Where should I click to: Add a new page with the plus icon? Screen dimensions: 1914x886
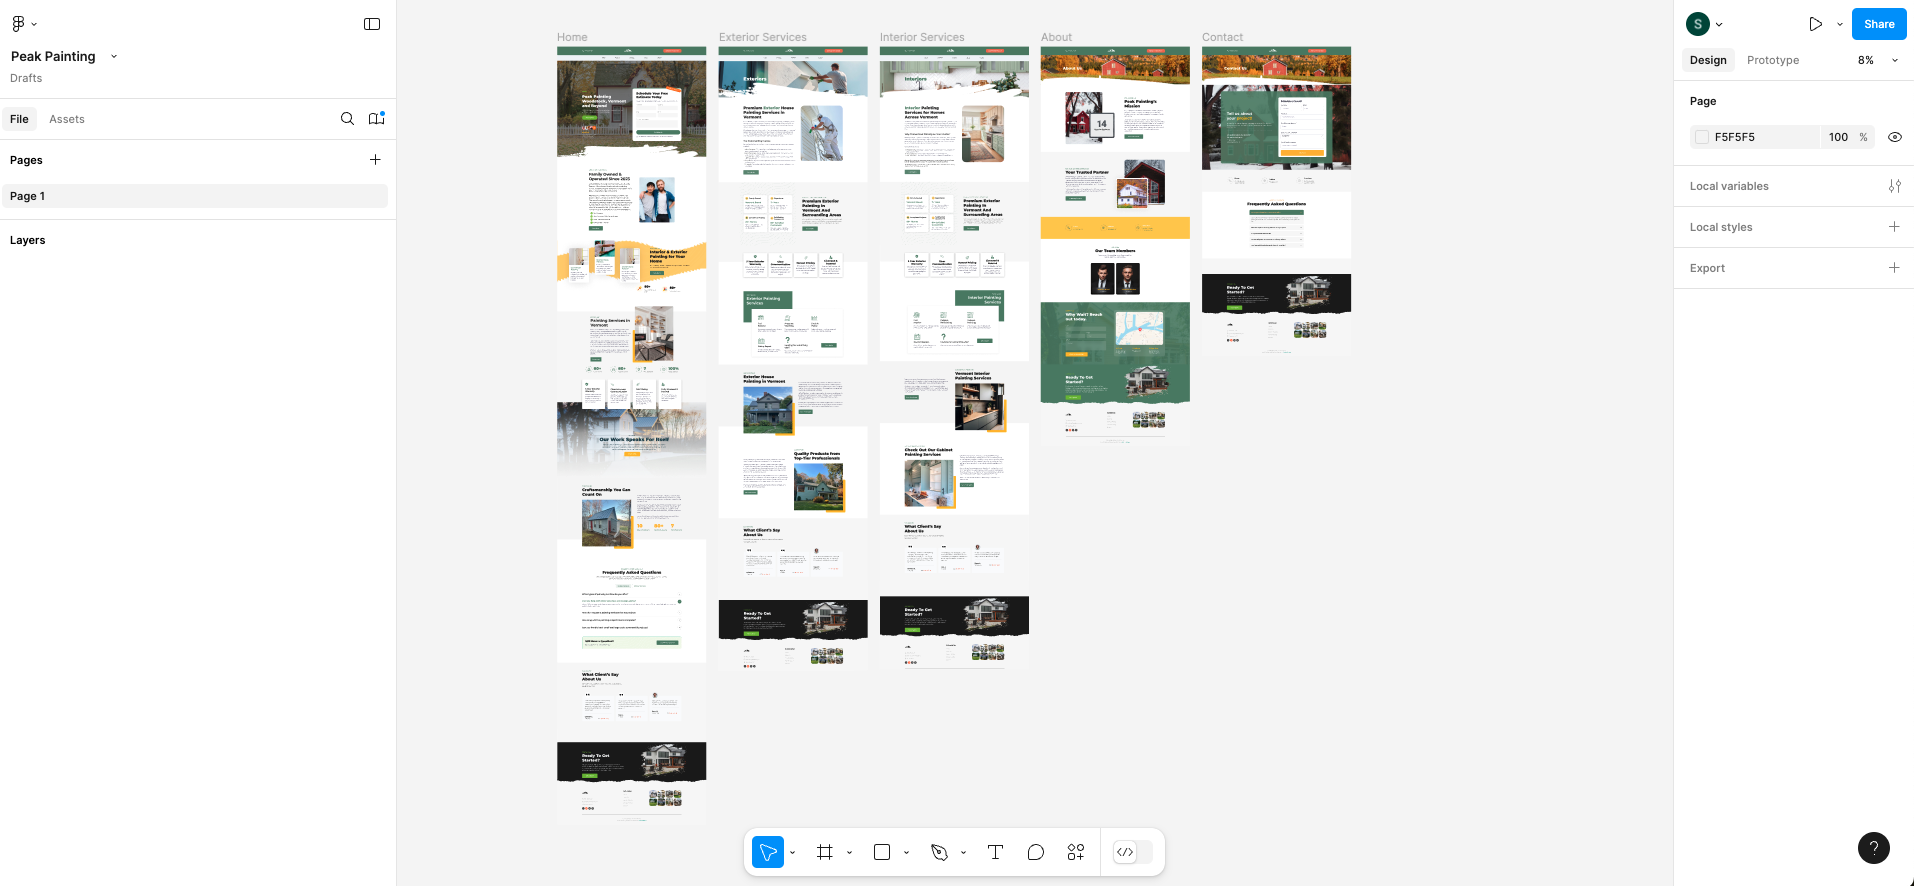click(x=375, y=160)
